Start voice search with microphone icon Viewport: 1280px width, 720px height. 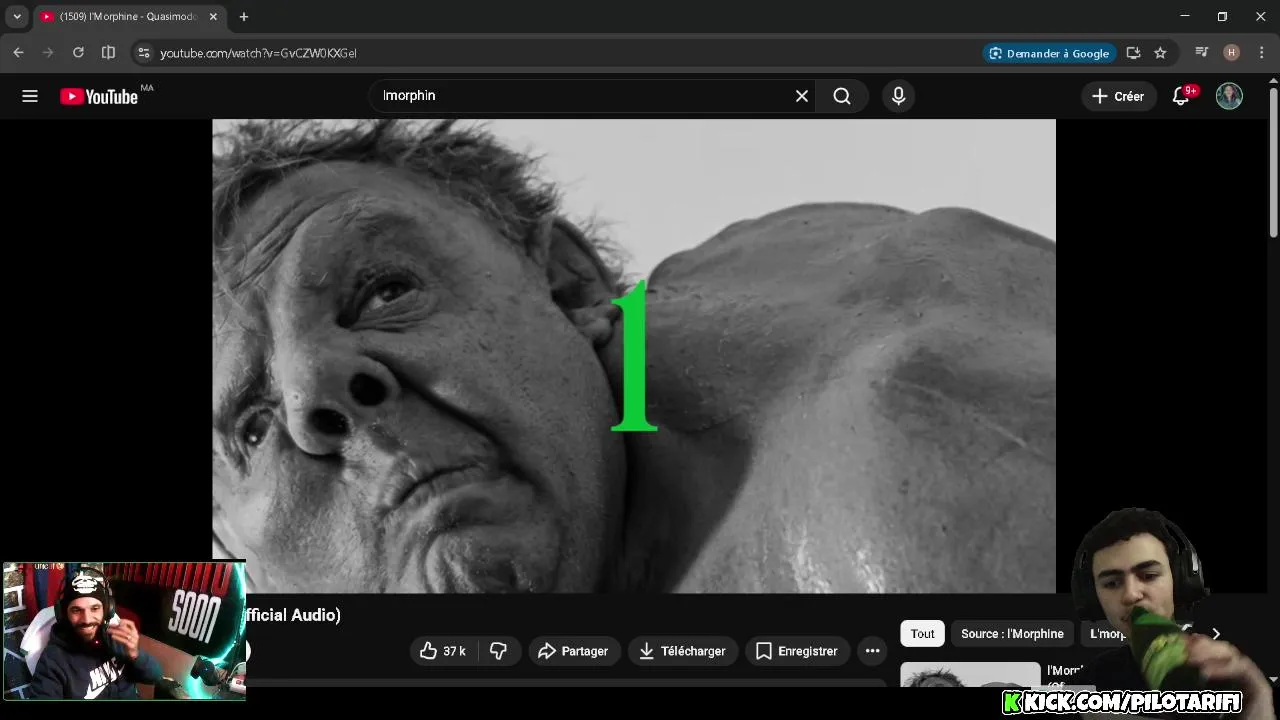click(x=898, y=96)
